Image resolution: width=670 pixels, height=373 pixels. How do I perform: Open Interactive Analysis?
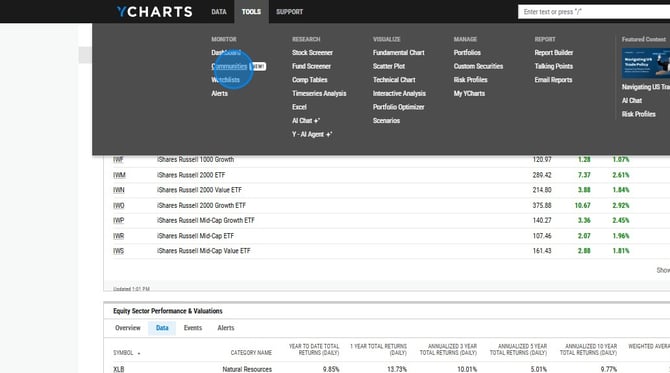tap(399, 94)
